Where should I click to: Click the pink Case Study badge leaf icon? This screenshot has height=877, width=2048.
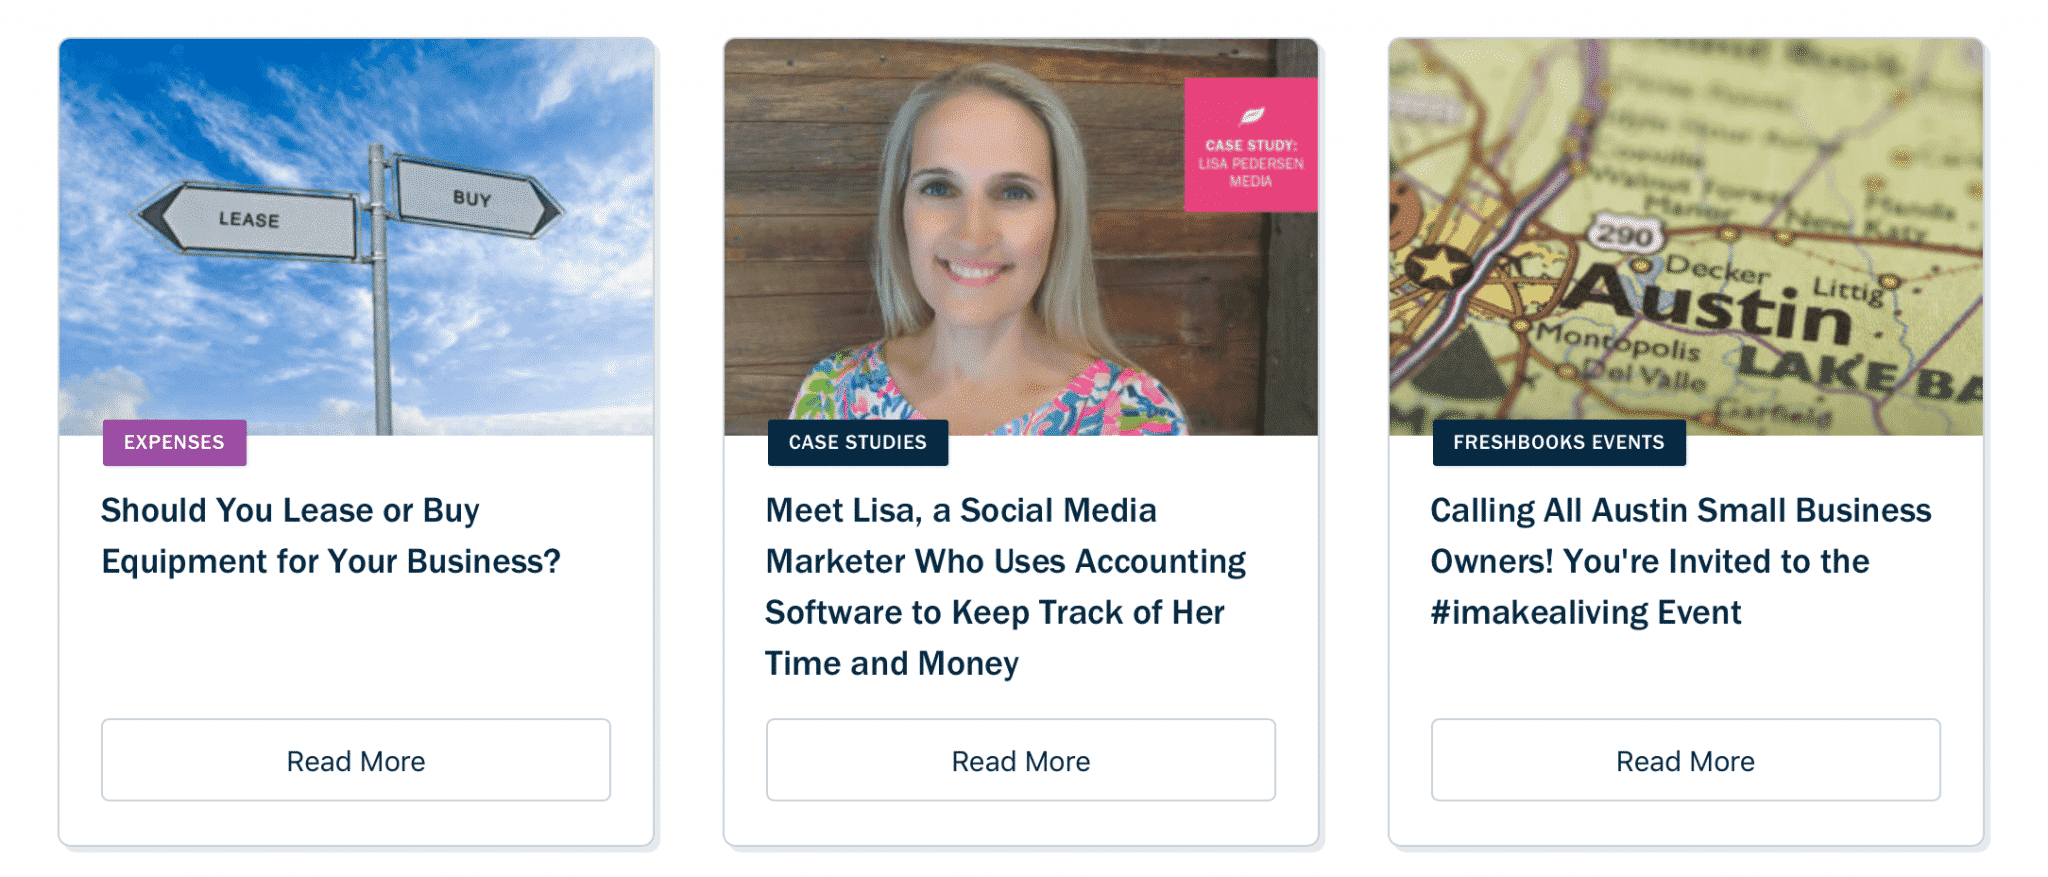[x=1252, y=116]
